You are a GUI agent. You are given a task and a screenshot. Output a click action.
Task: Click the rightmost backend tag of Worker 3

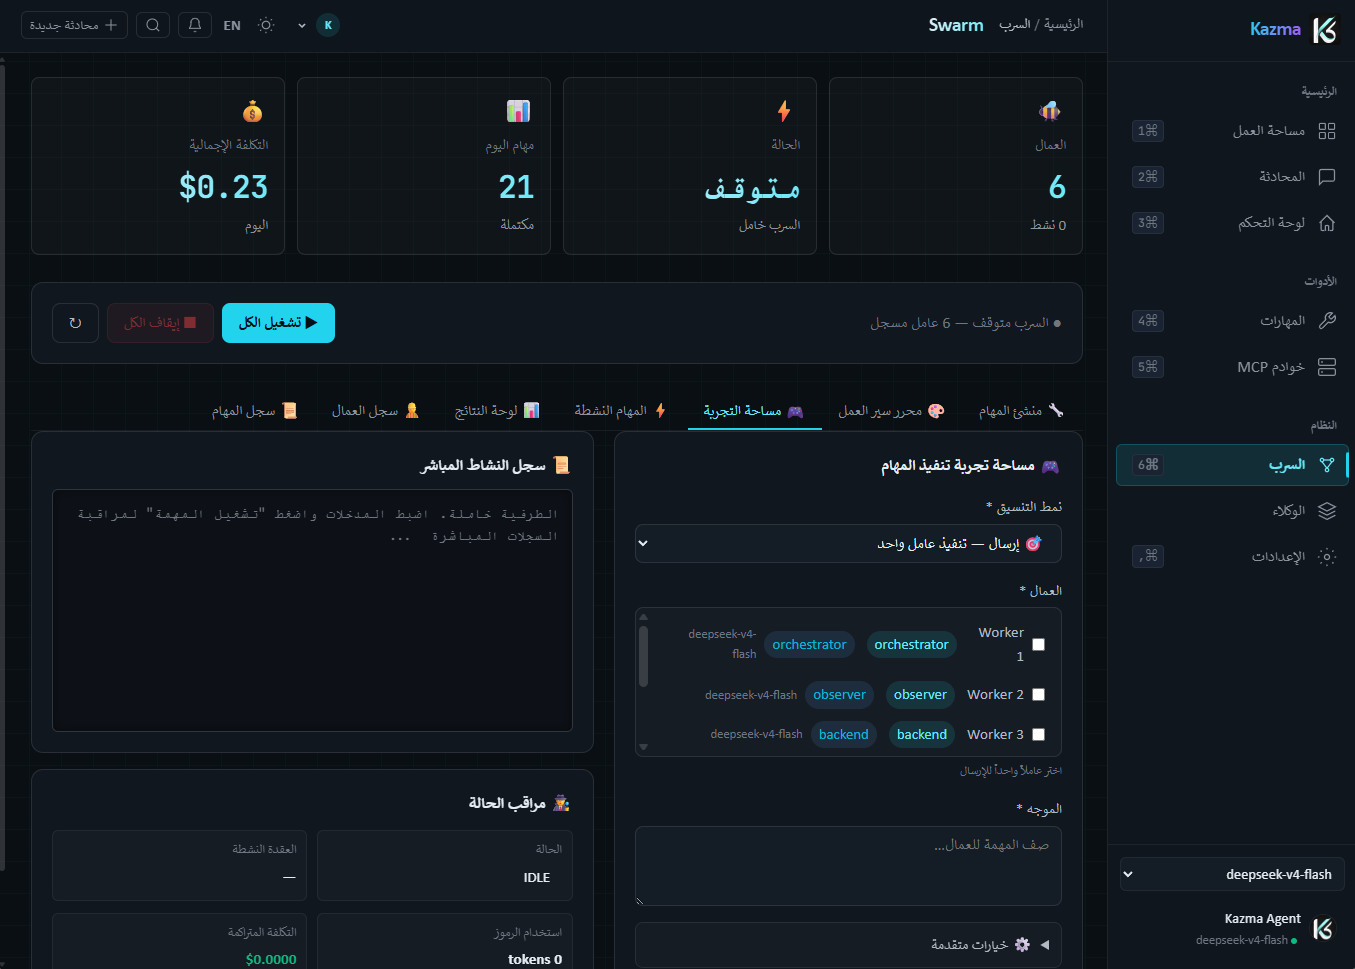click(922, 735)
